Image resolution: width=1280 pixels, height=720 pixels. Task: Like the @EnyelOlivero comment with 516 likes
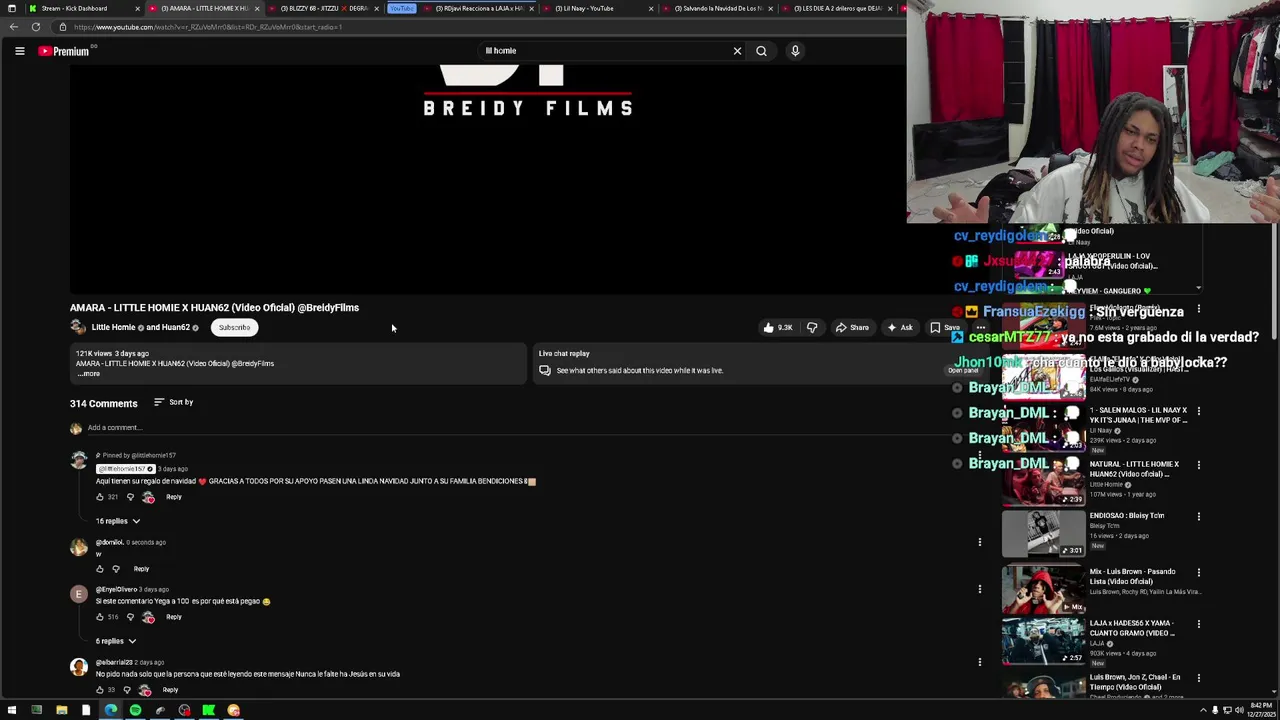[100, 617]
